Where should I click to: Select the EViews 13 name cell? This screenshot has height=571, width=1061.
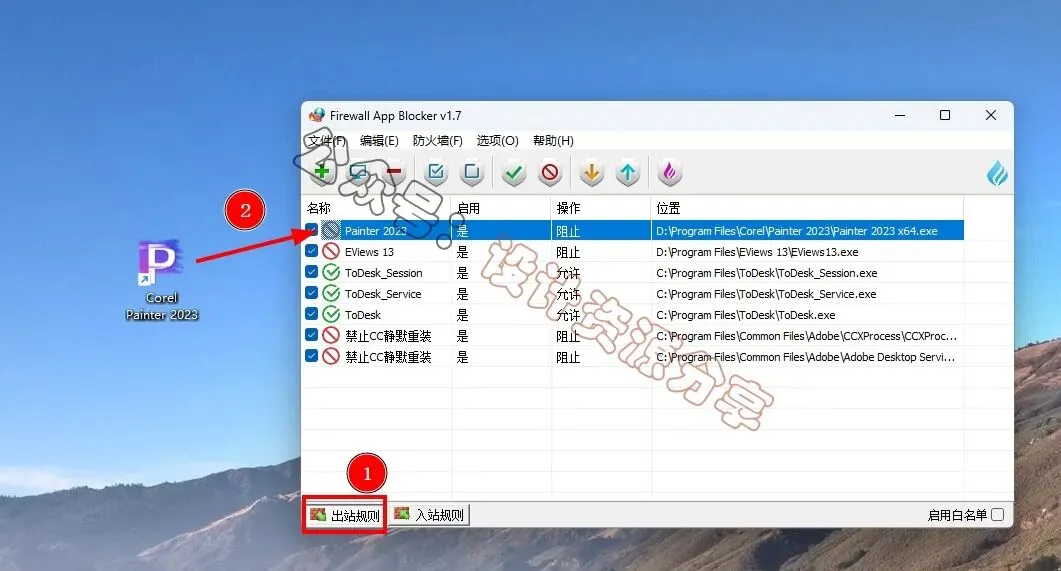click(369, 252)
